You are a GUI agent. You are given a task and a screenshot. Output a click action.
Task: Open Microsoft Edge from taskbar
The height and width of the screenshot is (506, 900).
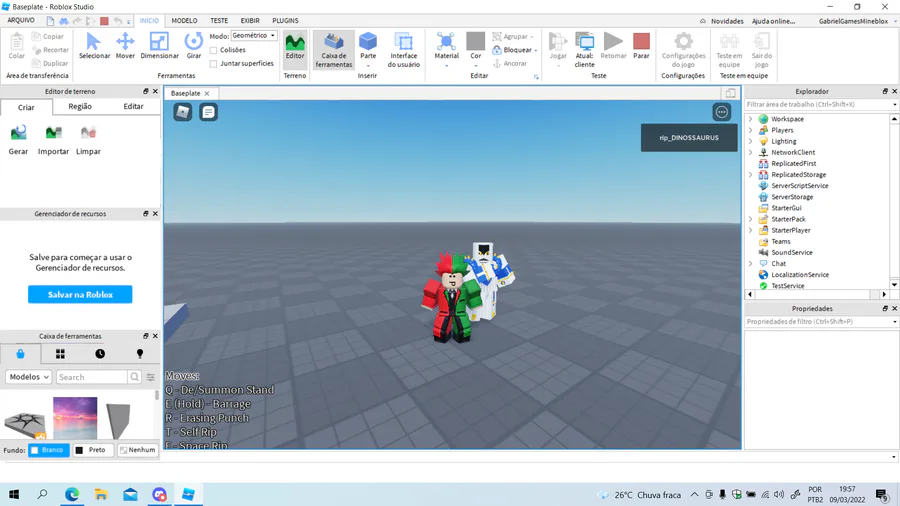72,494
